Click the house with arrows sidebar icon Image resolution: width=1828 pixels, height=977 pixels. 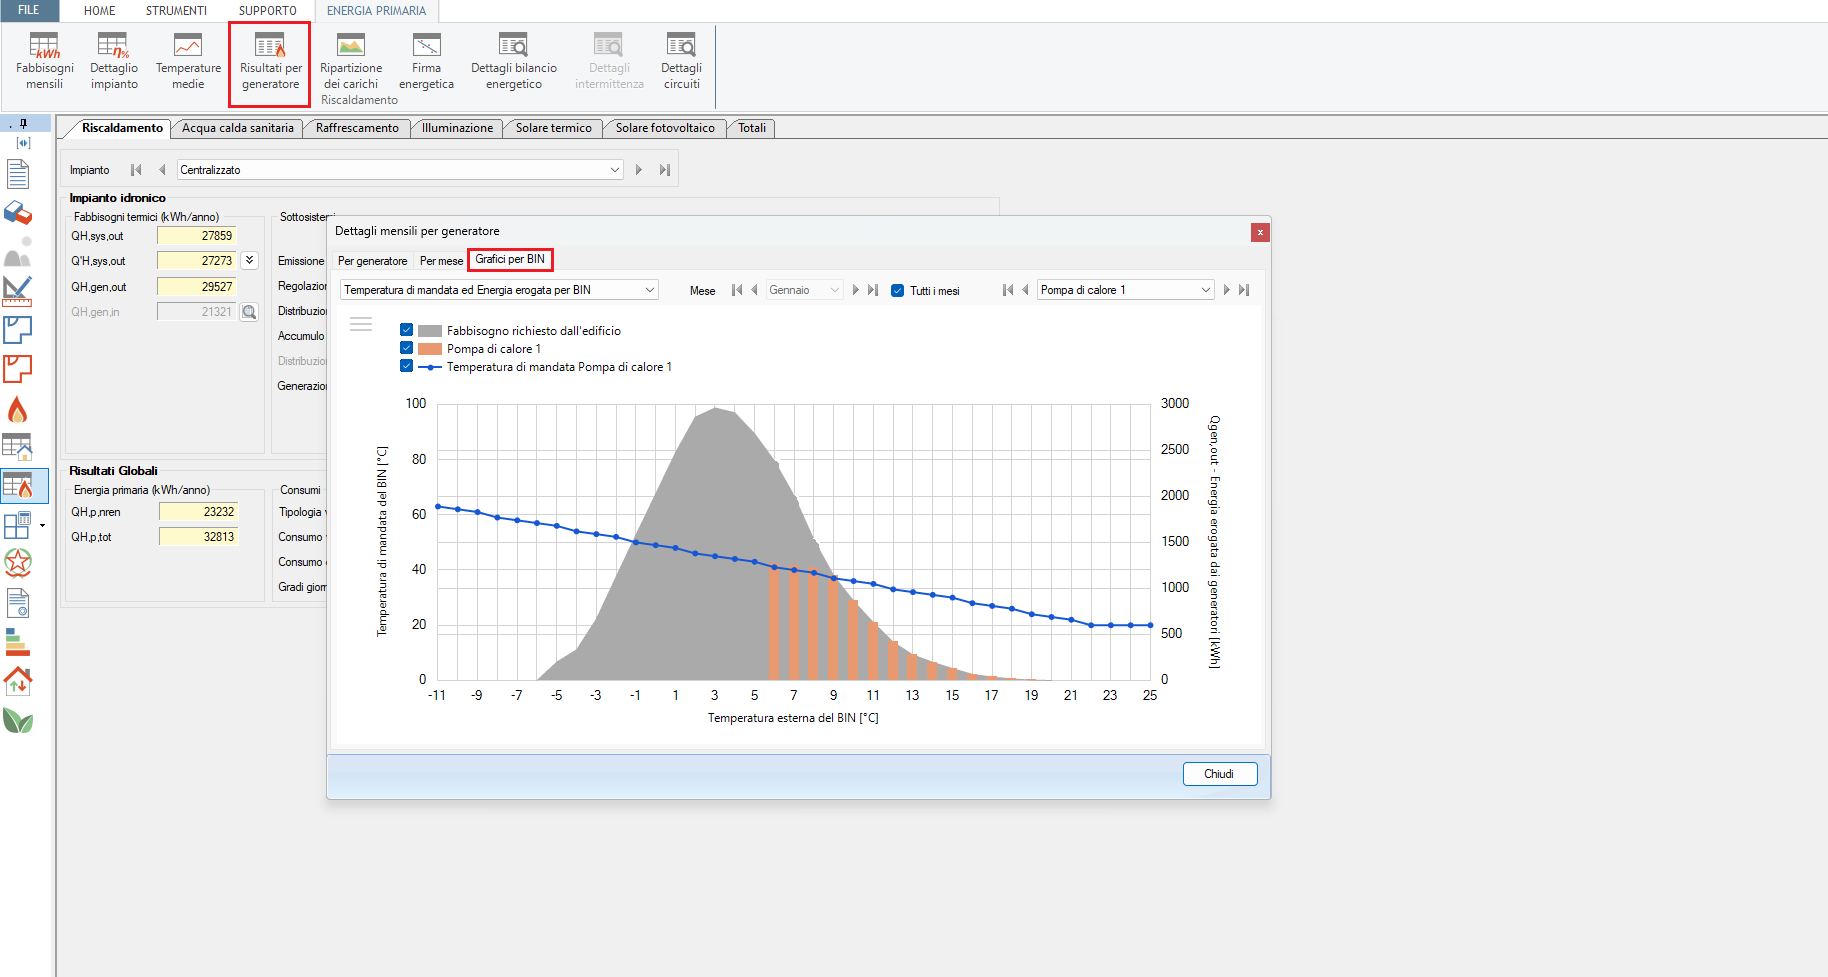(18, 681)
